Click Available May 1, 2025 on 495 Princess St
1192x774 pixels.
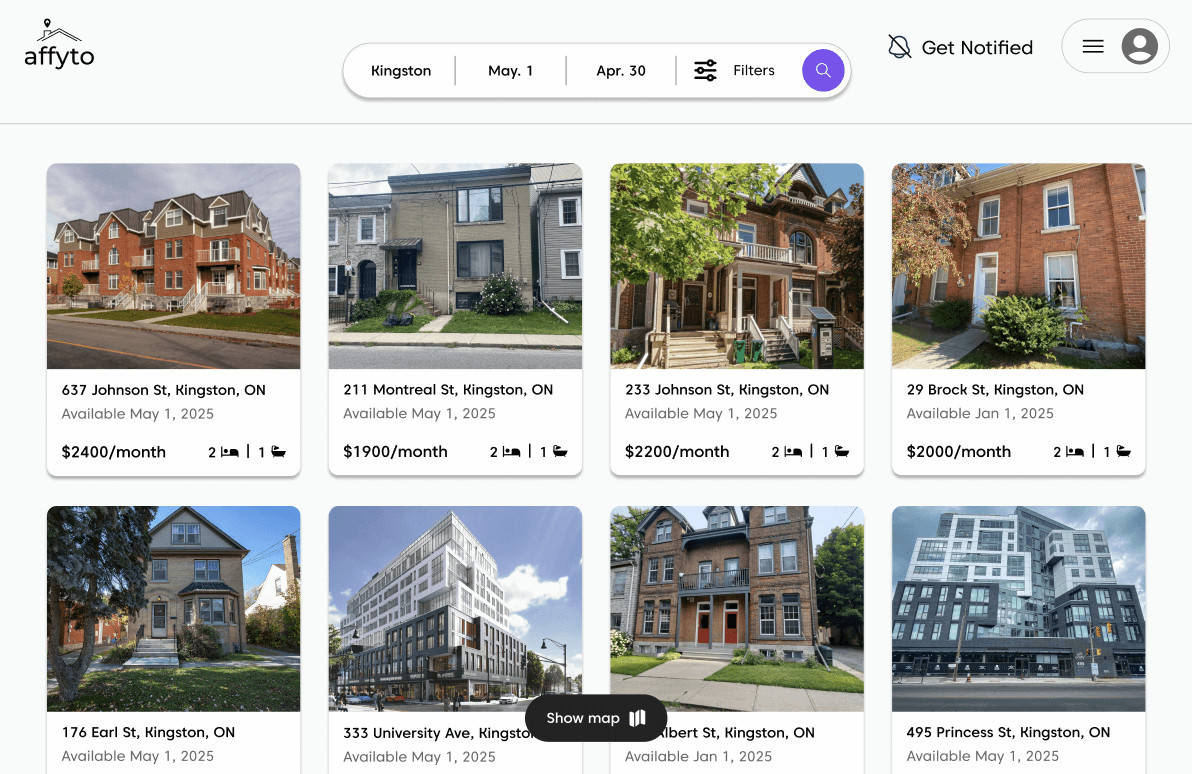point(982,756)
